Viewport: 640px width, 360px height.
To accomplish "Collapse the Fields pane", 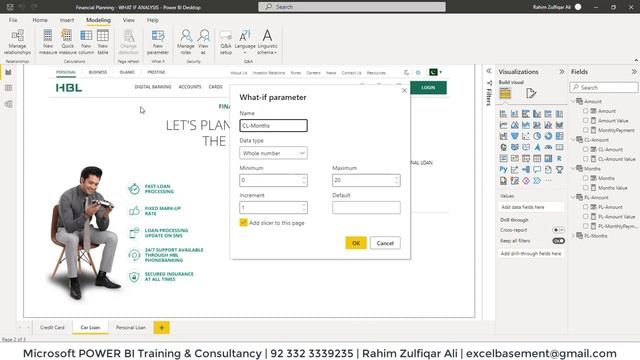I will coord(634,71).
